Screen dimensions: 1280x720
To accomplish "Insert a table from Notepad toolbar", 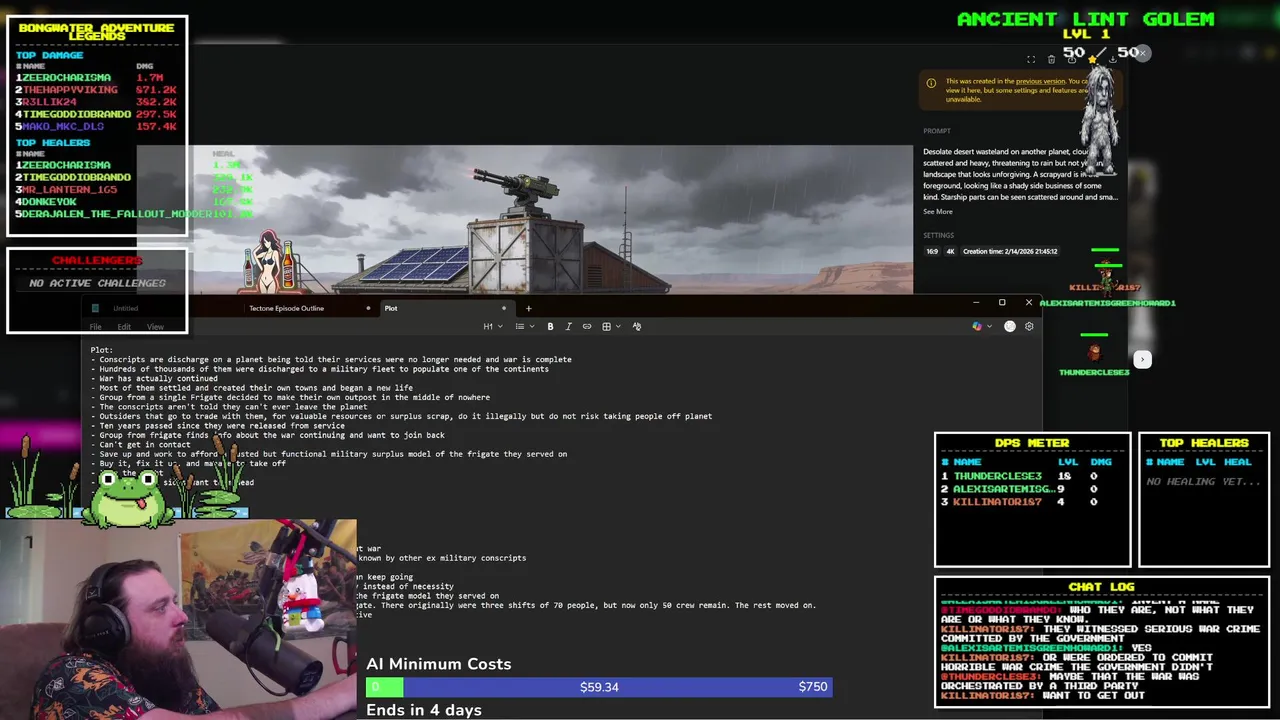I will pos(605,326).
